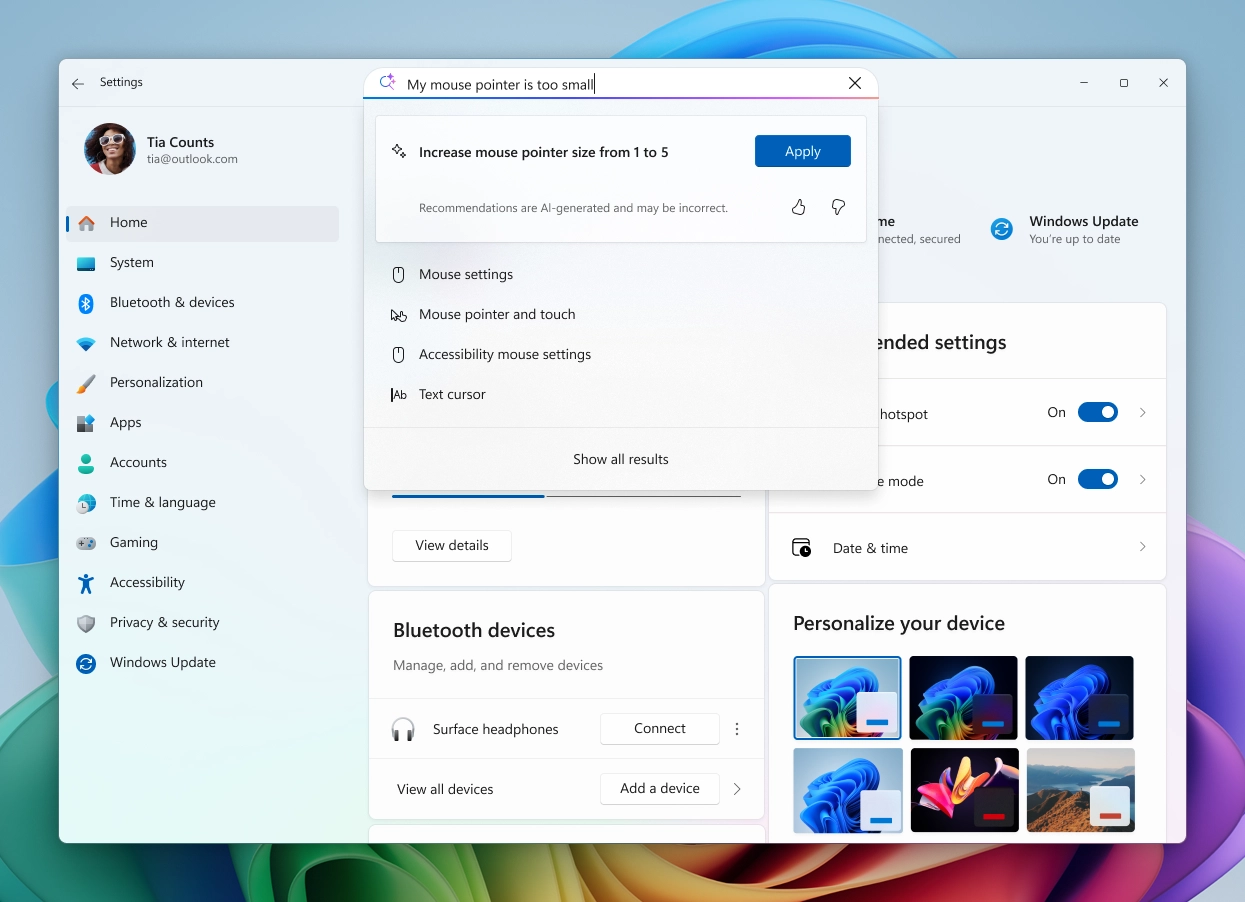Click the Accessibility mouse settings icon

398,354
